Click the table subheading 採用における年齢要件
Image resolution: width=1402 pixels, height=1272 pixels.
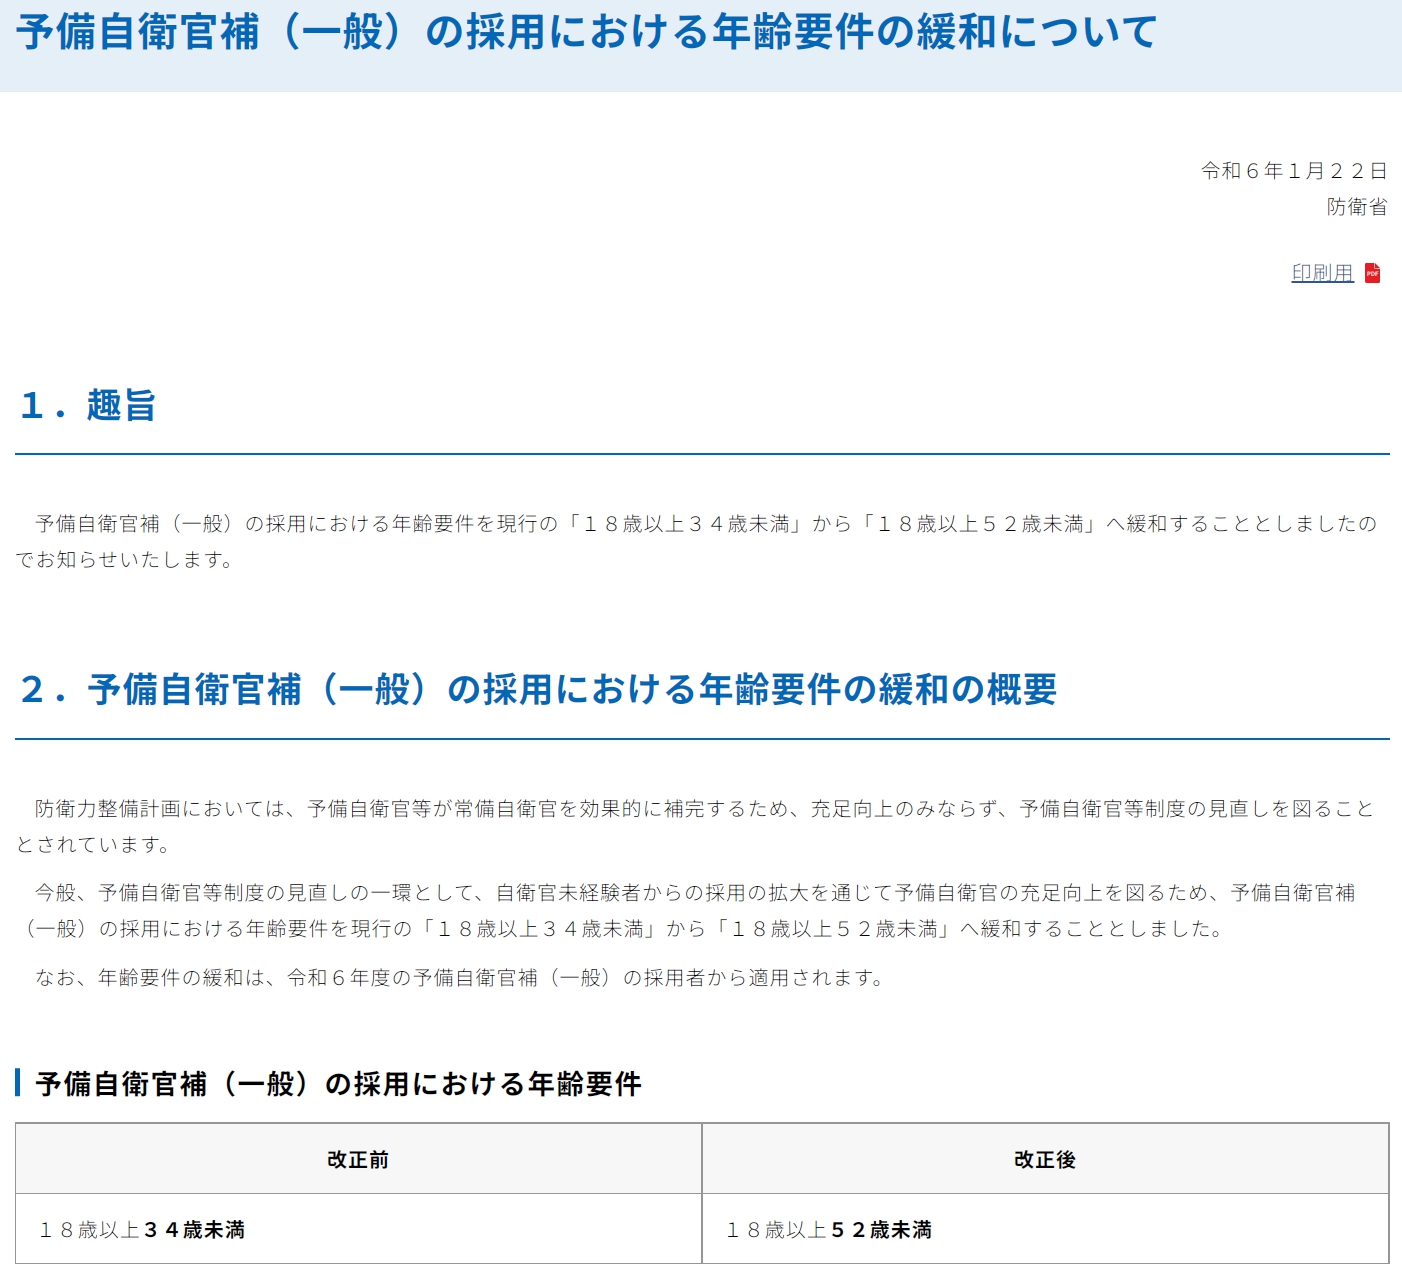pyautogui.click(x=338, y=1084)
